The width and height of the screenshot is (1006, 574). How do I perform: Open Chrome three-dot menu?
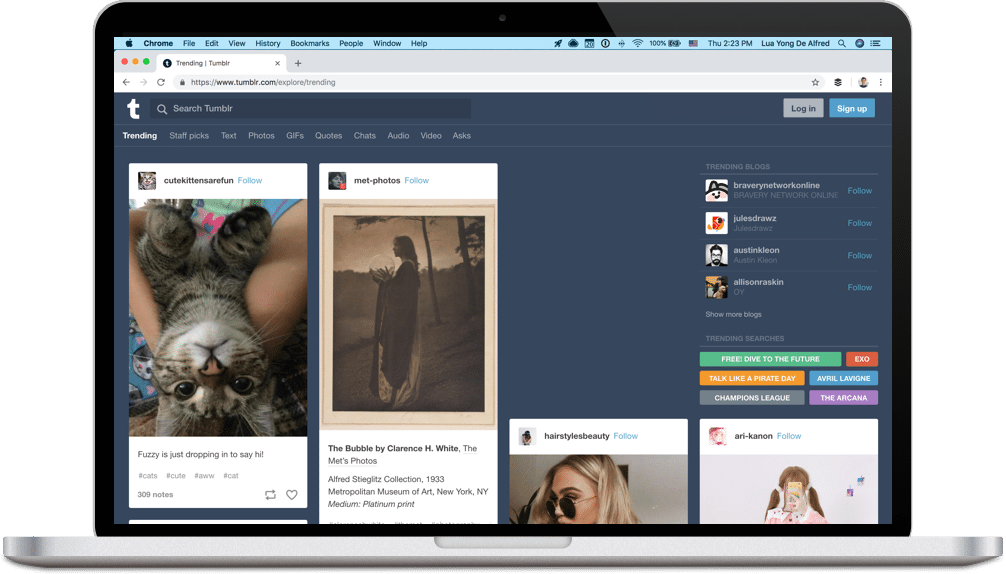pos(881,82)
